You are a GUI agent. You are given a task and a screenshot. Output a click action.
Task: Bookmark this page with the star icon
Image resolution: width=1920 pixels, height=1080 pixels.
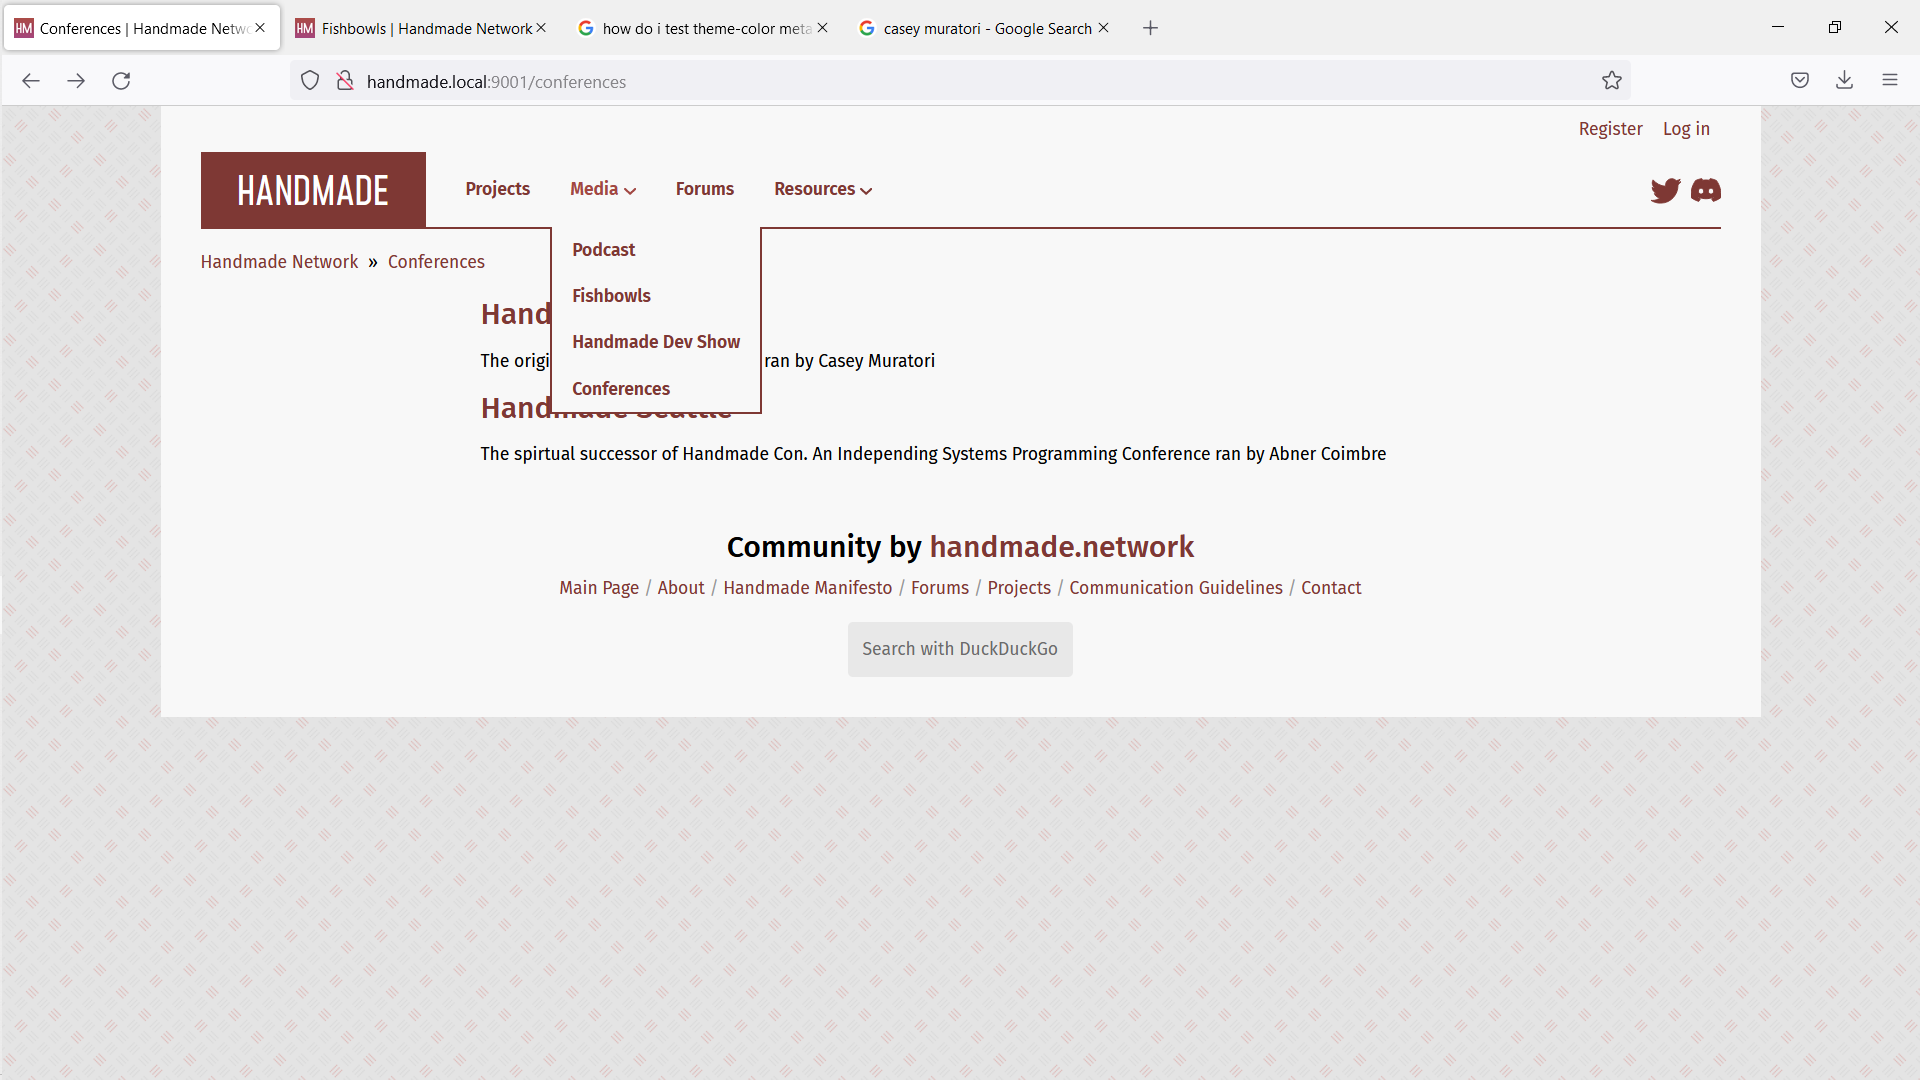pyautogui.click(x=1612, y=81)
